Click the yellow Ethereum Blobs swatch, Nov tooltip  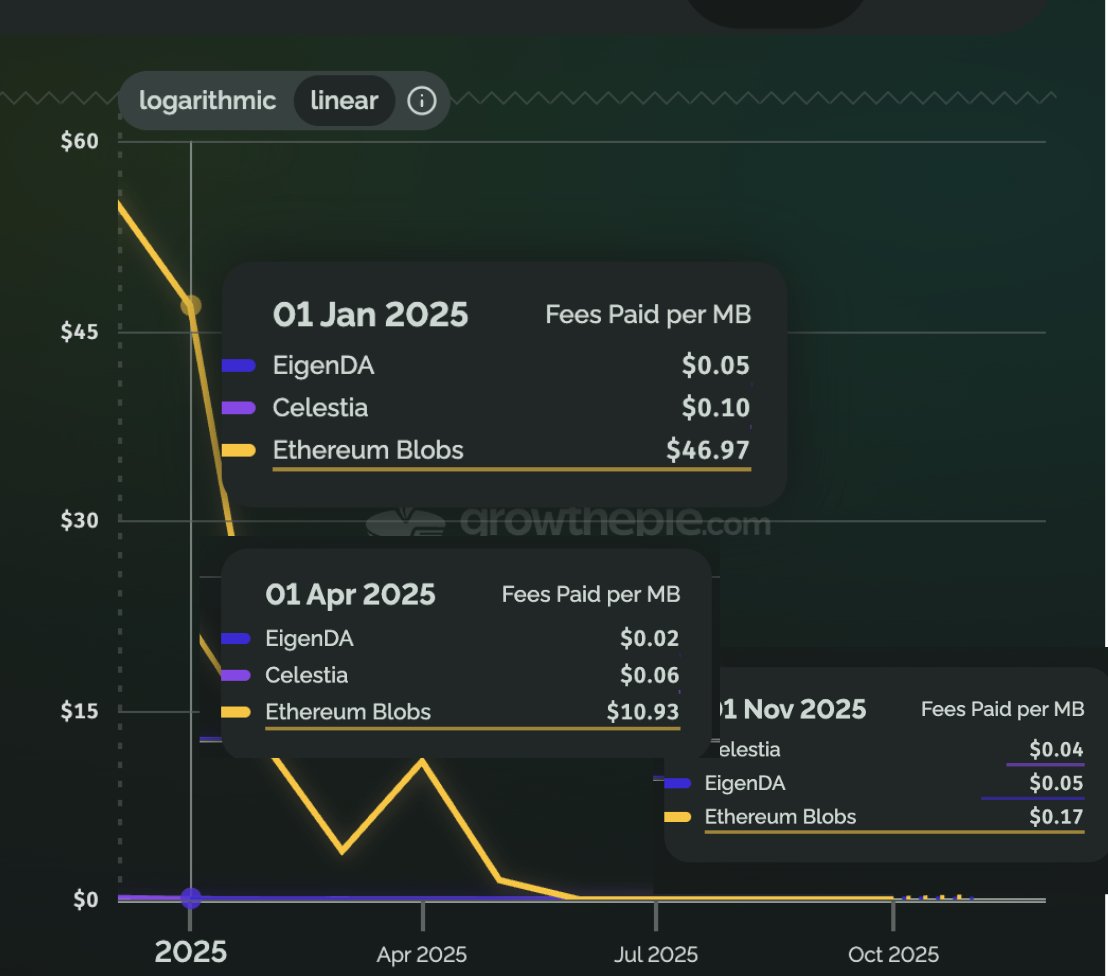coord(678,817)
